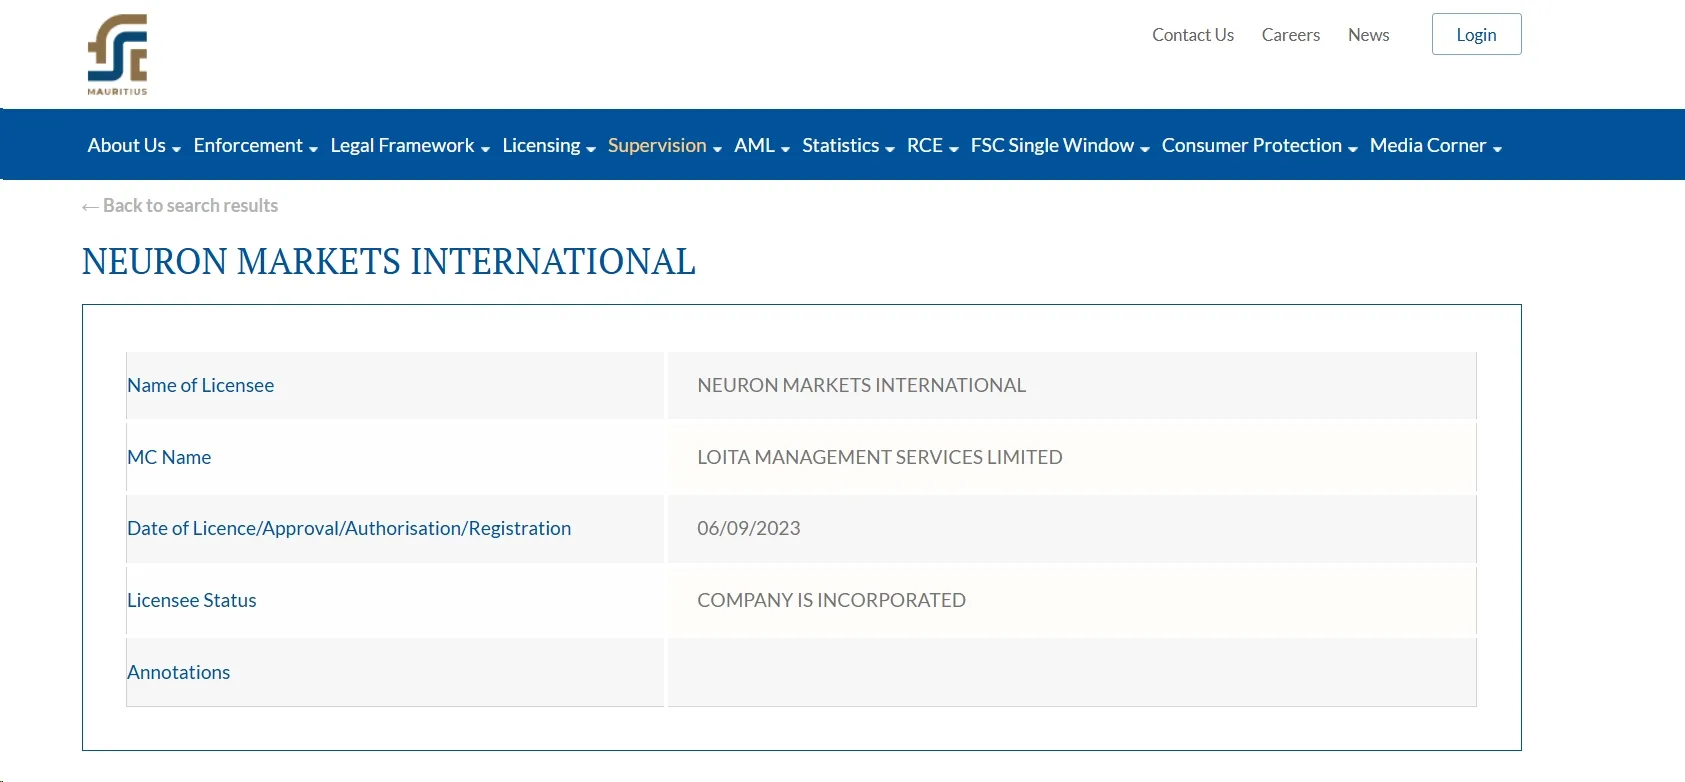Click the Name of Licensee label
Screen dimensions: 1685x782
click(x=200, y=385)
